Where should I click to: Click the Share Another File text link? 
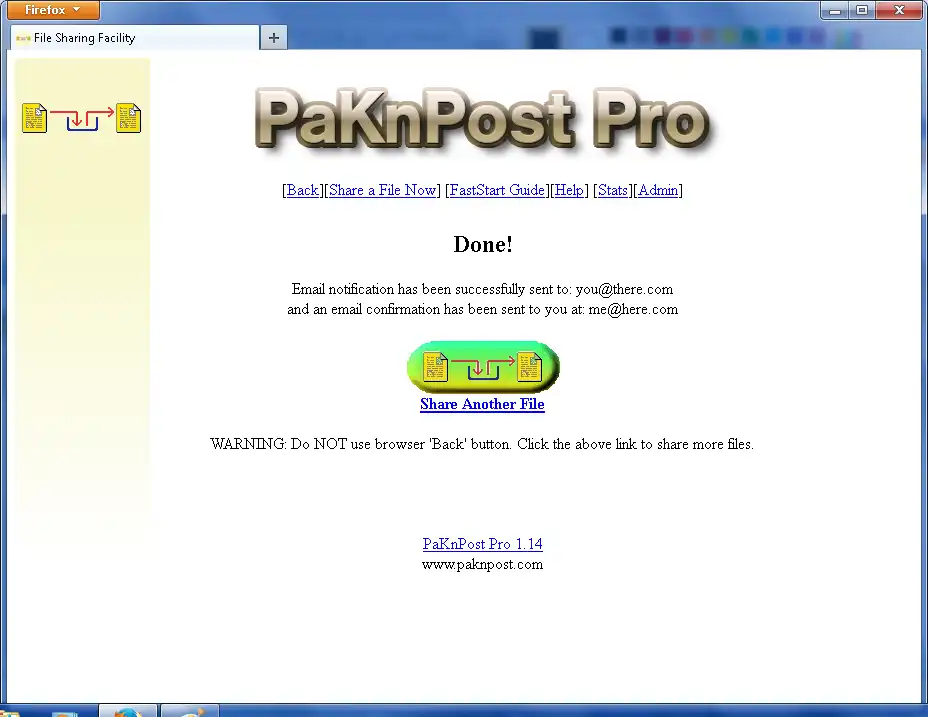482,404
